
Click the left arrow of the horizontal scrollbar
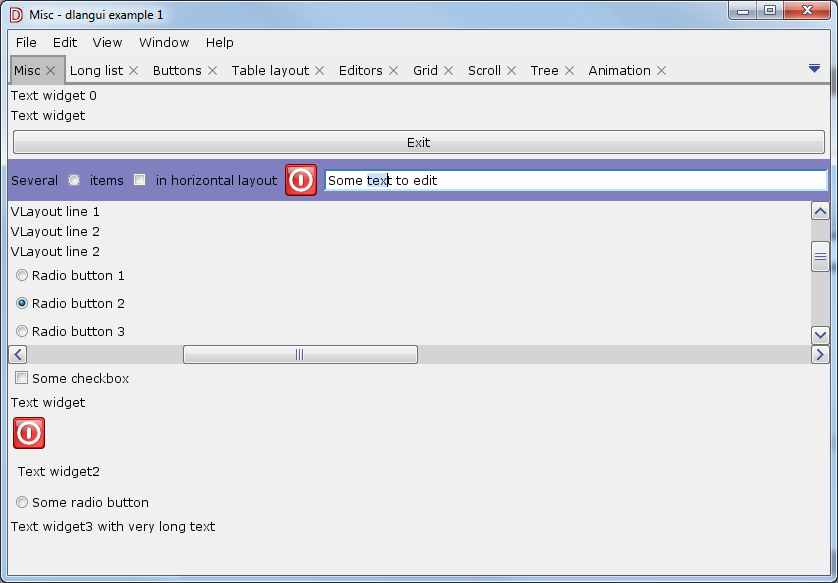click(x=17, y=354)
